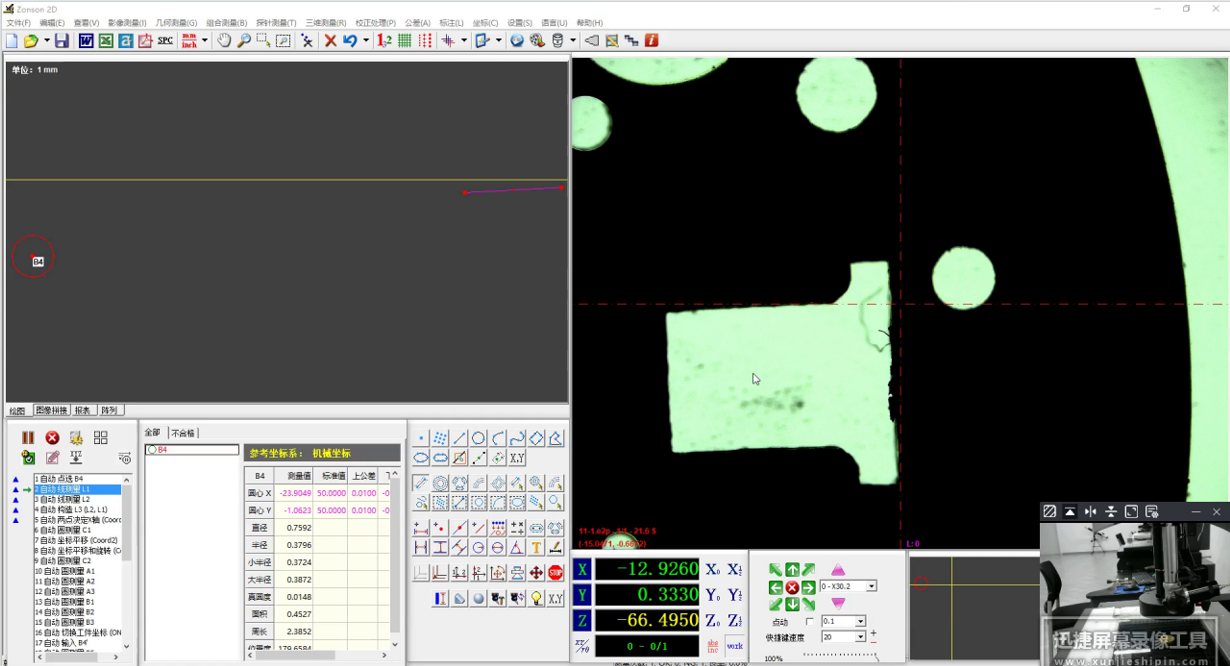Halve the Y axis value with Y½

pyautogui.click(x=735, y=595)
